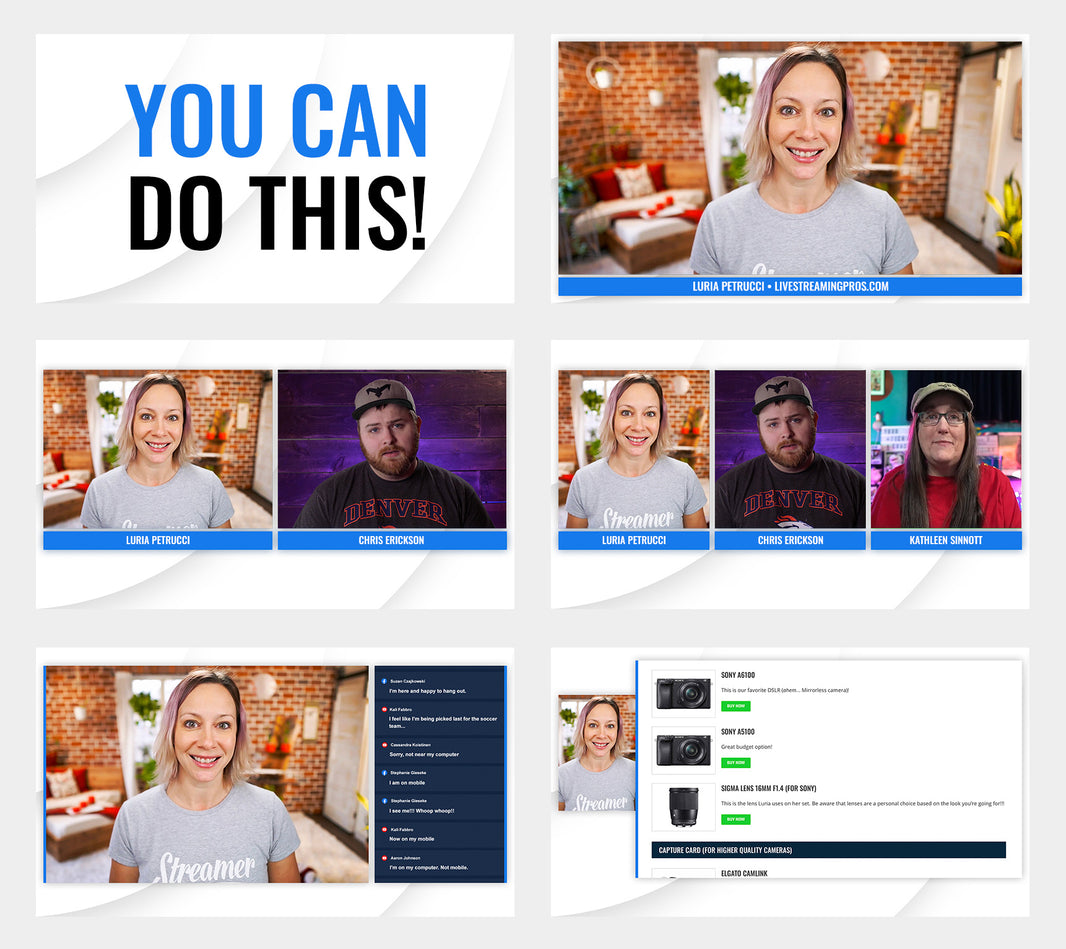
Task: Click the 'Luria Petrucci • LiveStreamingPros.com' name bar
Action: pyautogui.click(x=790, y=286)
